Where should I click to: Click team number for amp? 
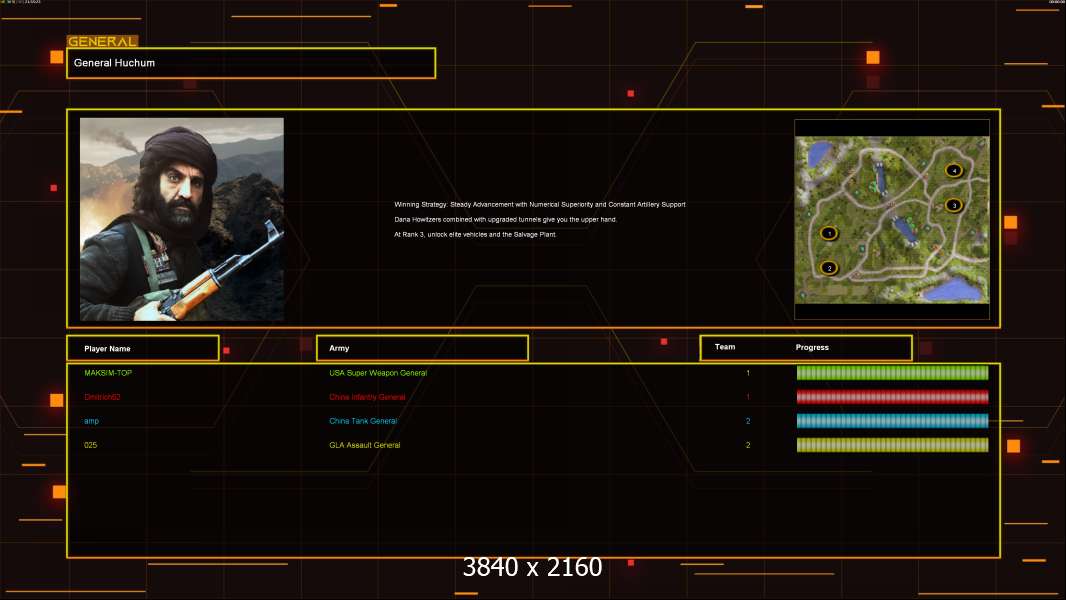point(748,421)
